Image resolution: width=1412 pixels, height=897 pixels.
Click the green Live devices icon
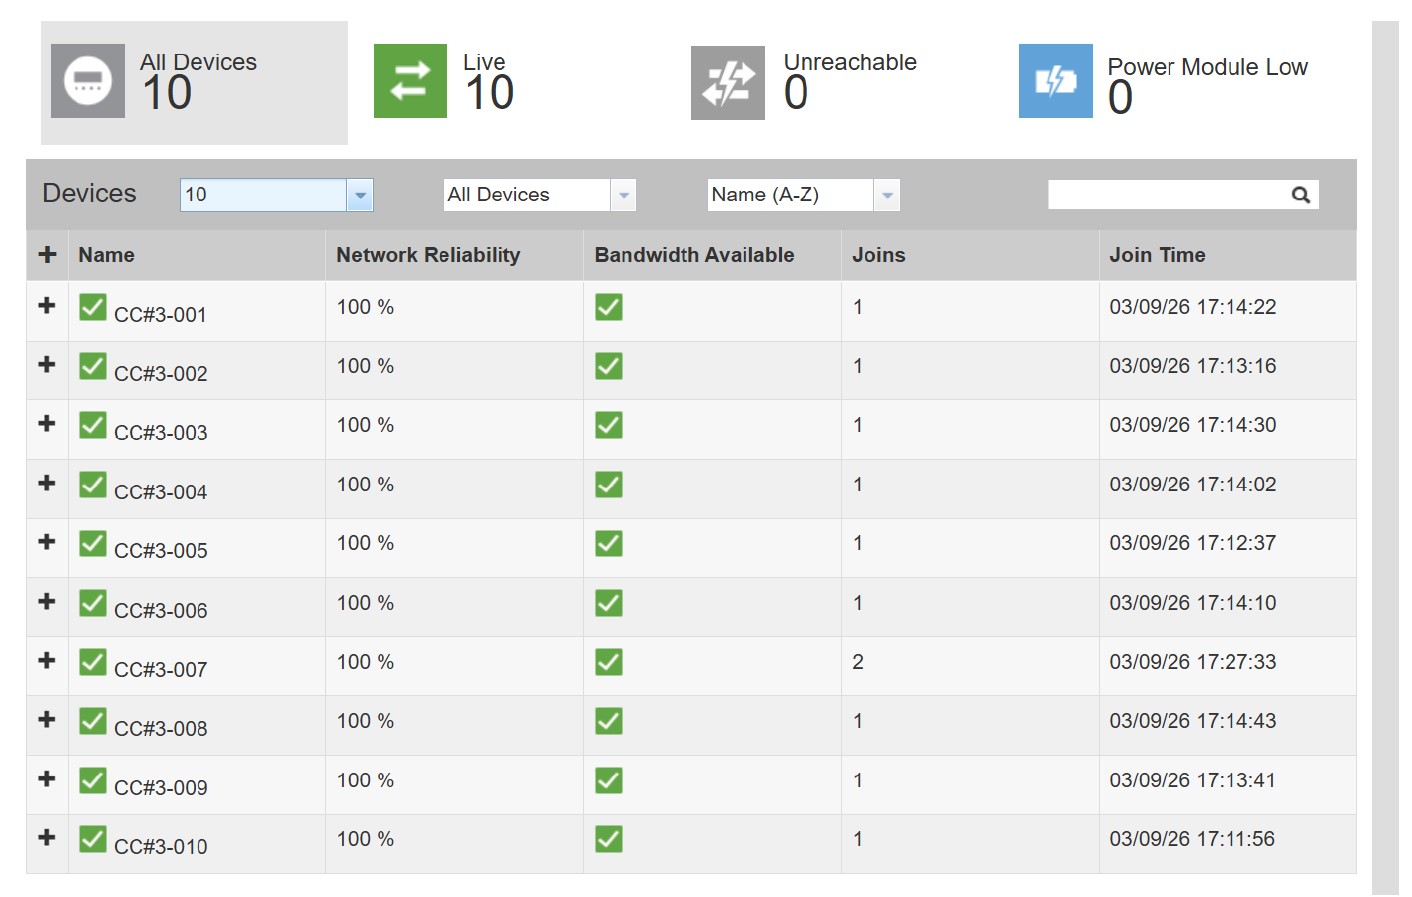point(410,81)
